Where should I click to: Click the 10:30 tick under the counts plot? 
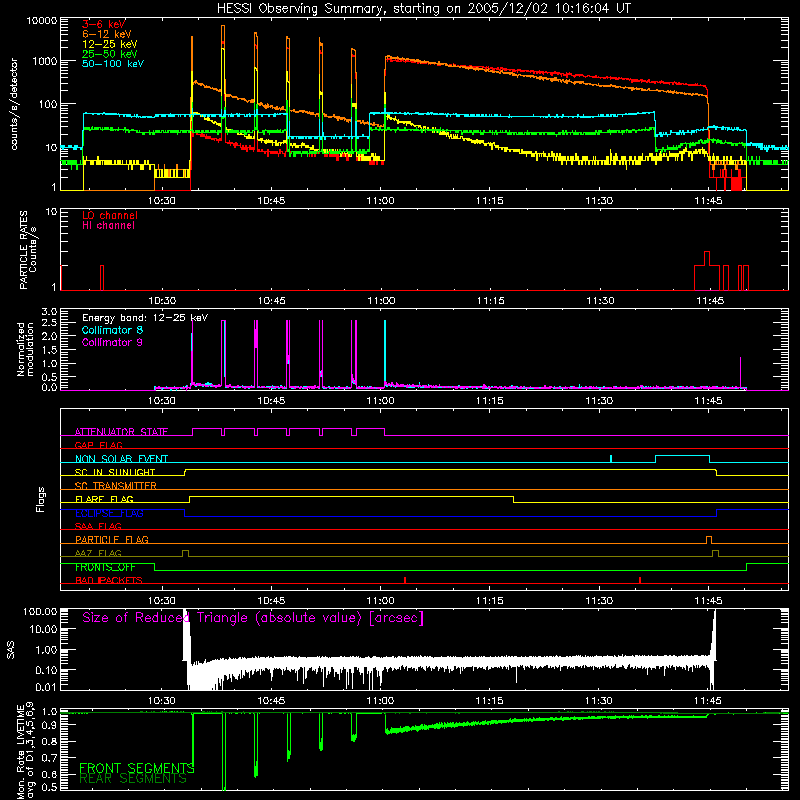click(161, 201)
